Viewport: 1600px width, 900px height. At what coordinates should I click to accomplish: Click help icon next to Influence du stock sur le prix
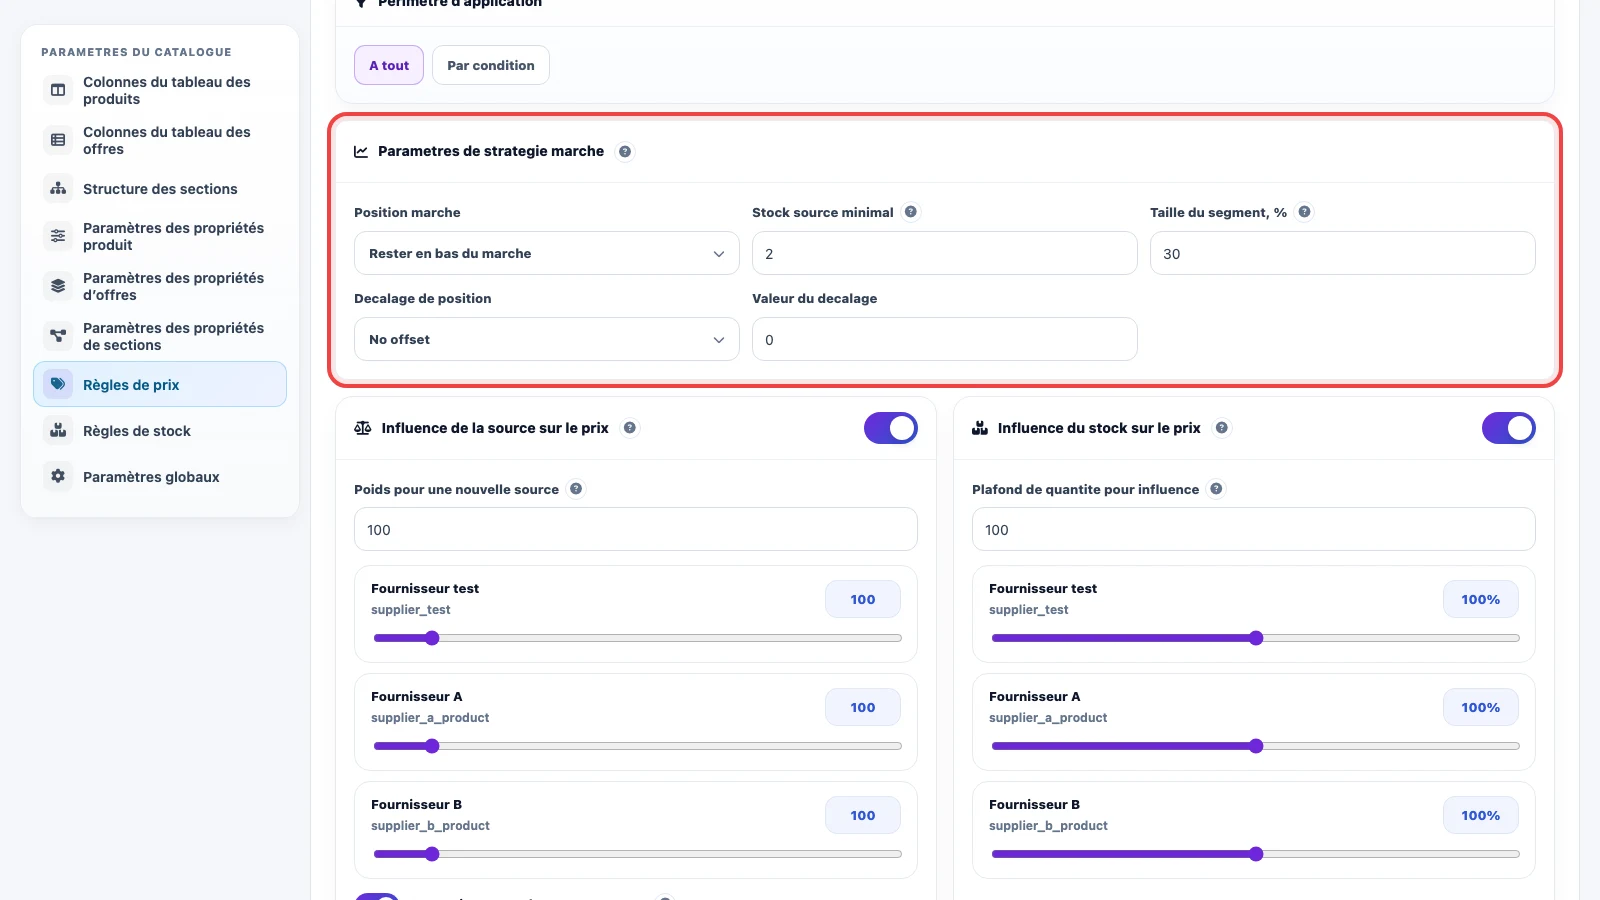(1222, 428)
